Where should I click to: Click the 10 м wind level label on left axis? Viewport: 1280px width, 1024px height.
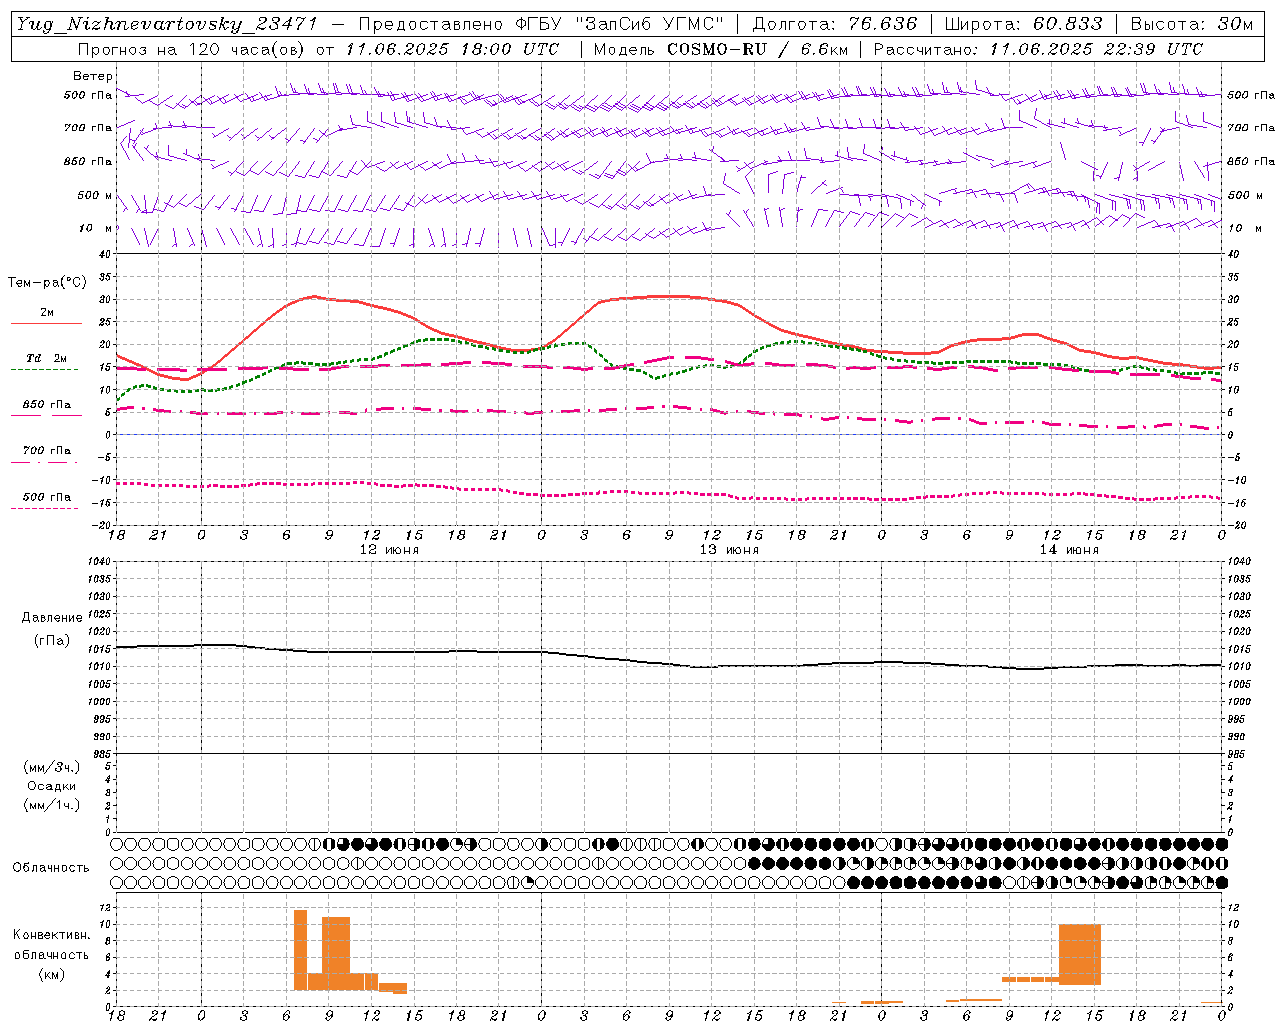click(96, 229)
